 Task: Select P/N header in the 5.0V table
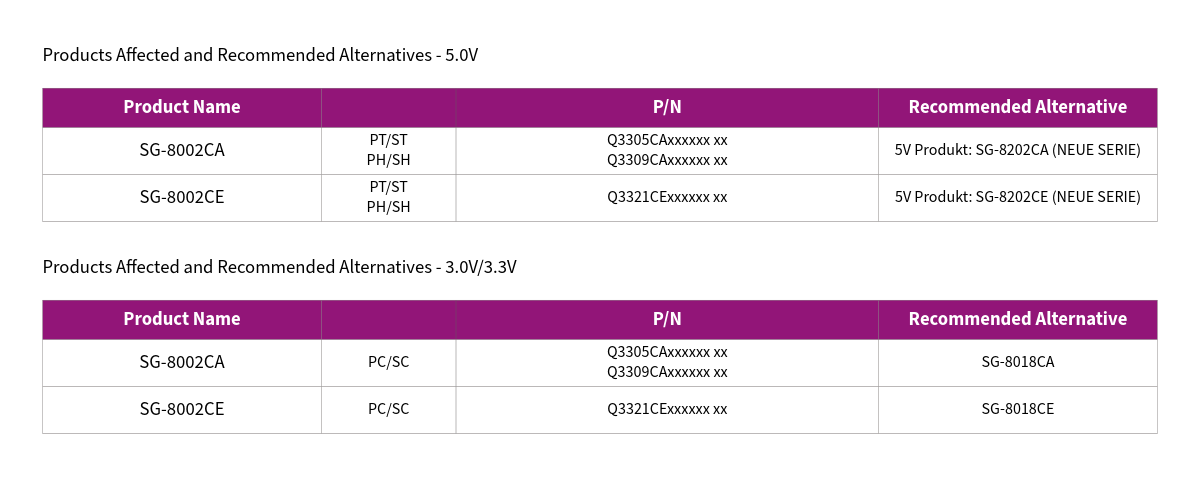[667, 107]
